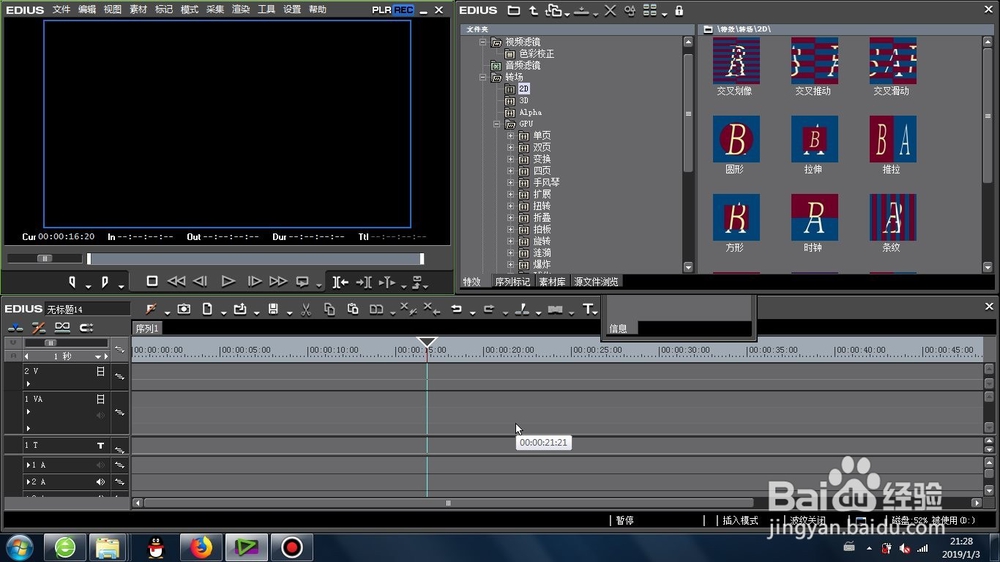
Task: Expand the 手风琴 folder
Action: pyautogui.click(x=510, y=182)
